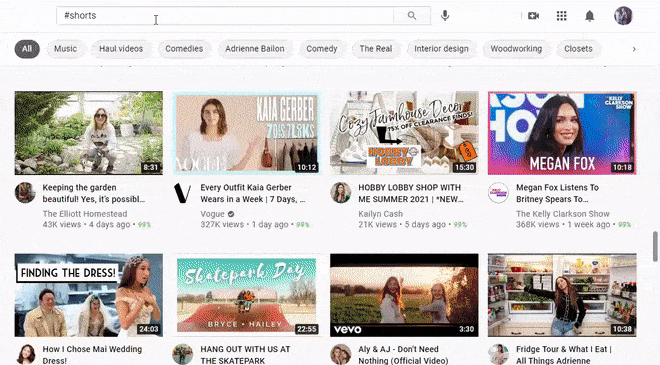Visit The Kelly Clarkson Show channel name
This screenshot has height=365, width=660.
[x=563, y=214]
